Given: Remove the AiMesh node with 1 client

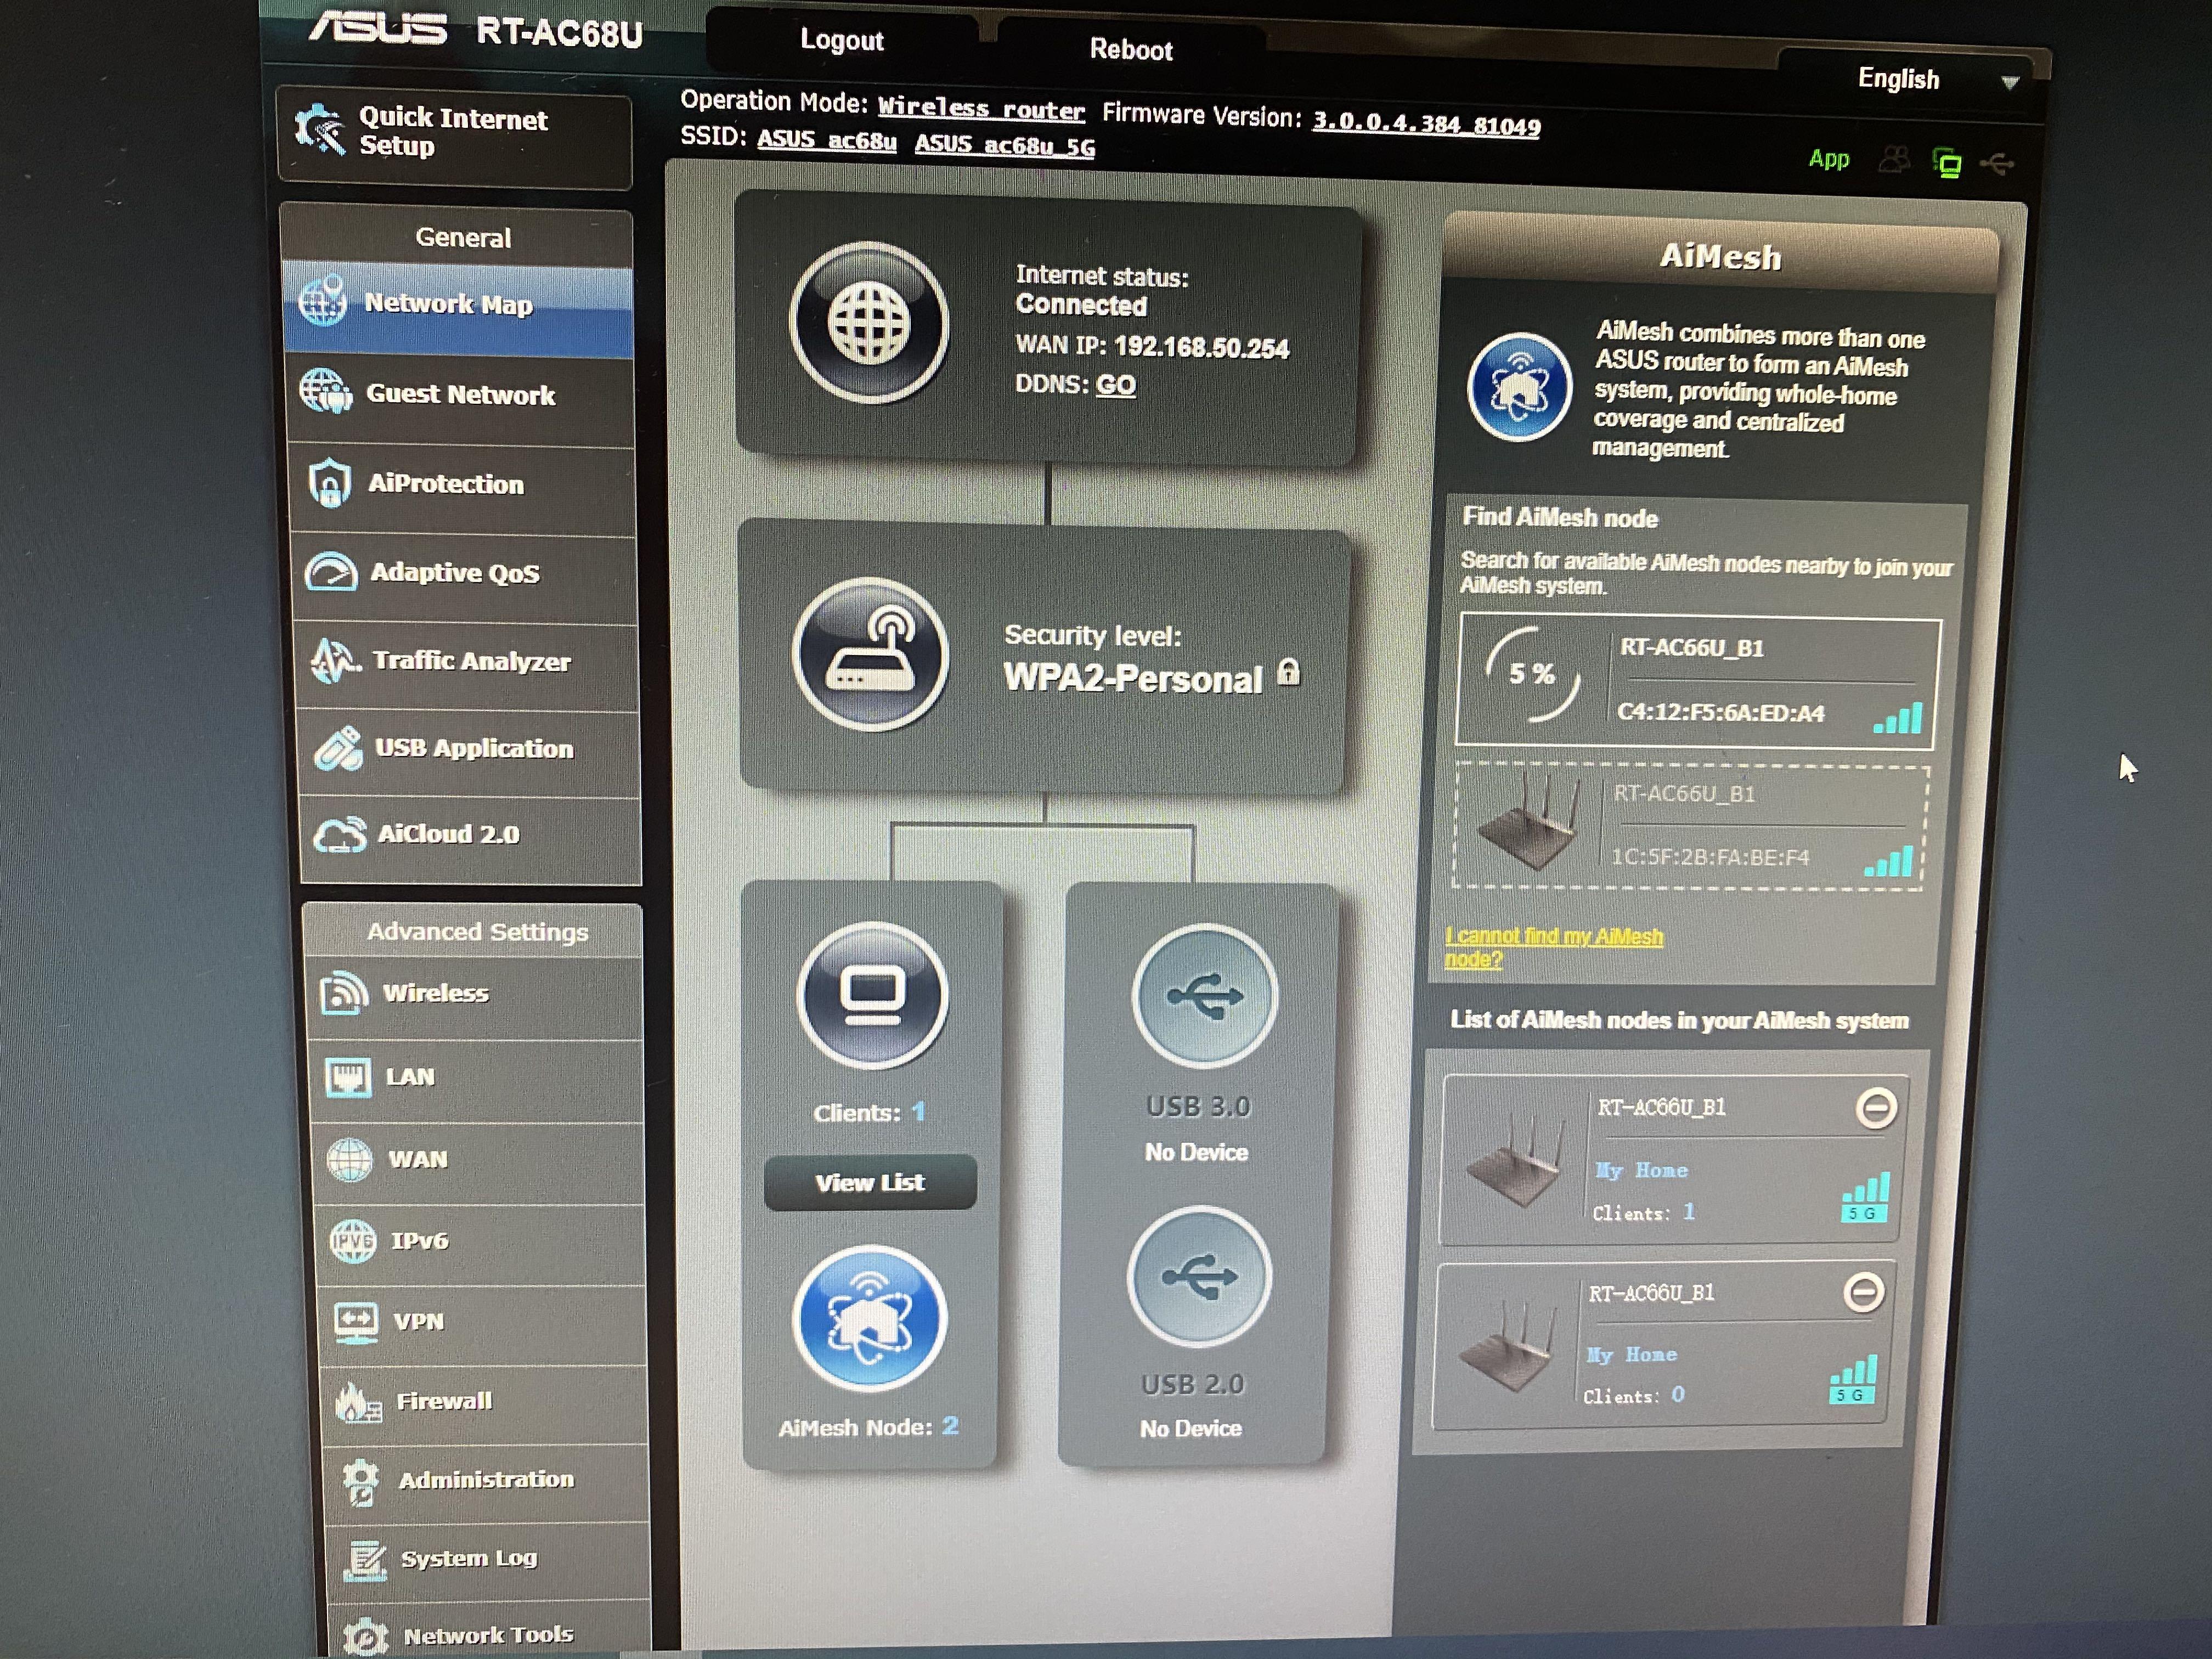Looking at the screenshot, I should [x=1876, y=1108].
